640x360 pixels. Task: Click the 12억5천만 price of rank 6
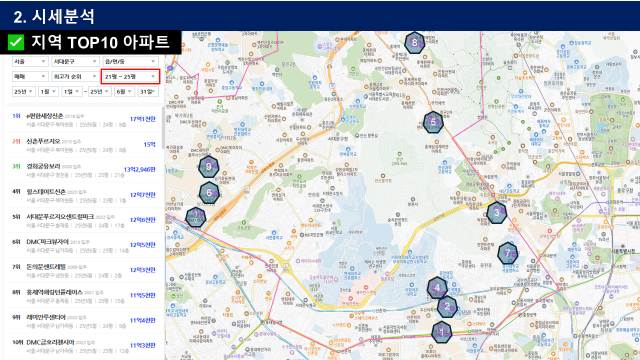(143, 244)
